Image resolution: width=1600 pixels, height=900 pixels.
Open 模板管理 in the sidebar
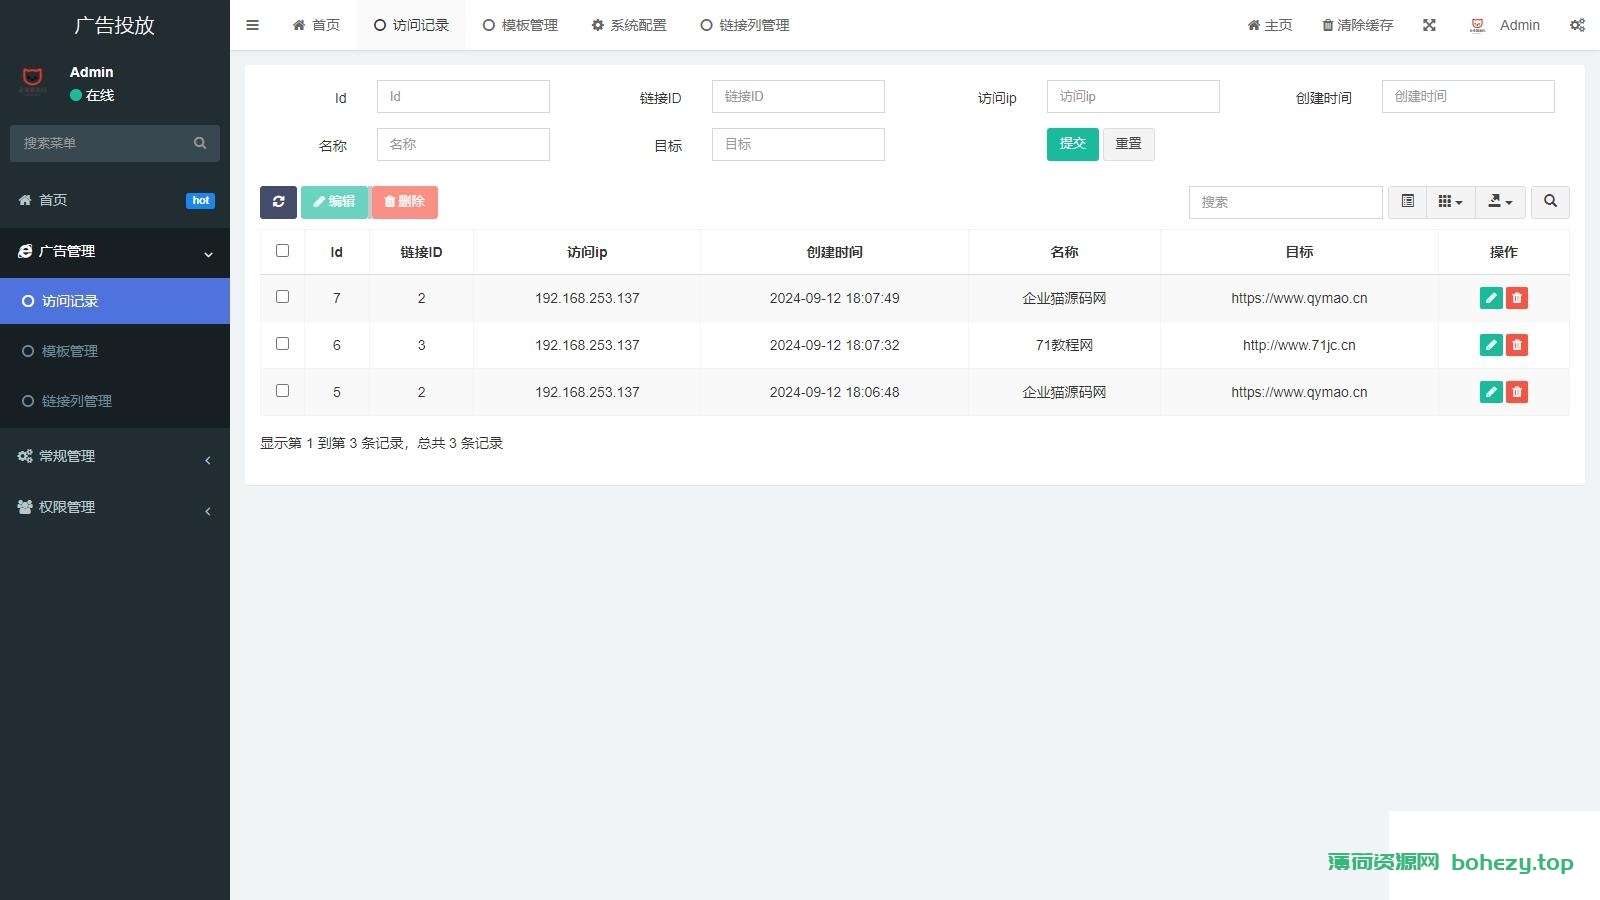[115, 351]
